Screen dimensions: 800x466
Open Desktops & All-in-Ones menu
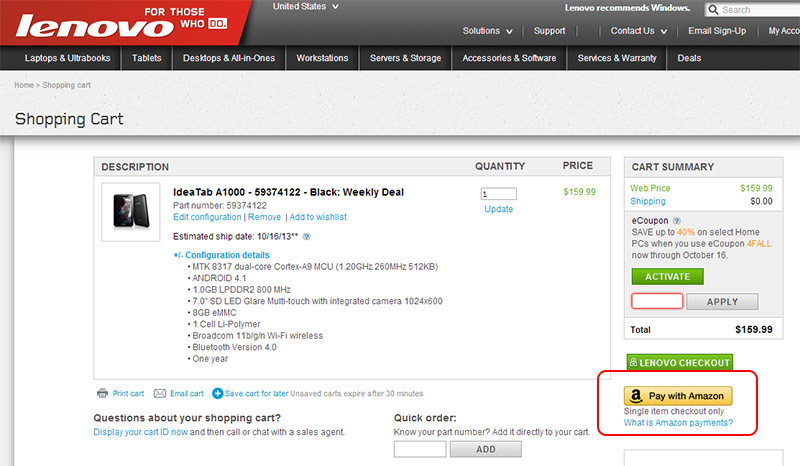tap(229, 58)
